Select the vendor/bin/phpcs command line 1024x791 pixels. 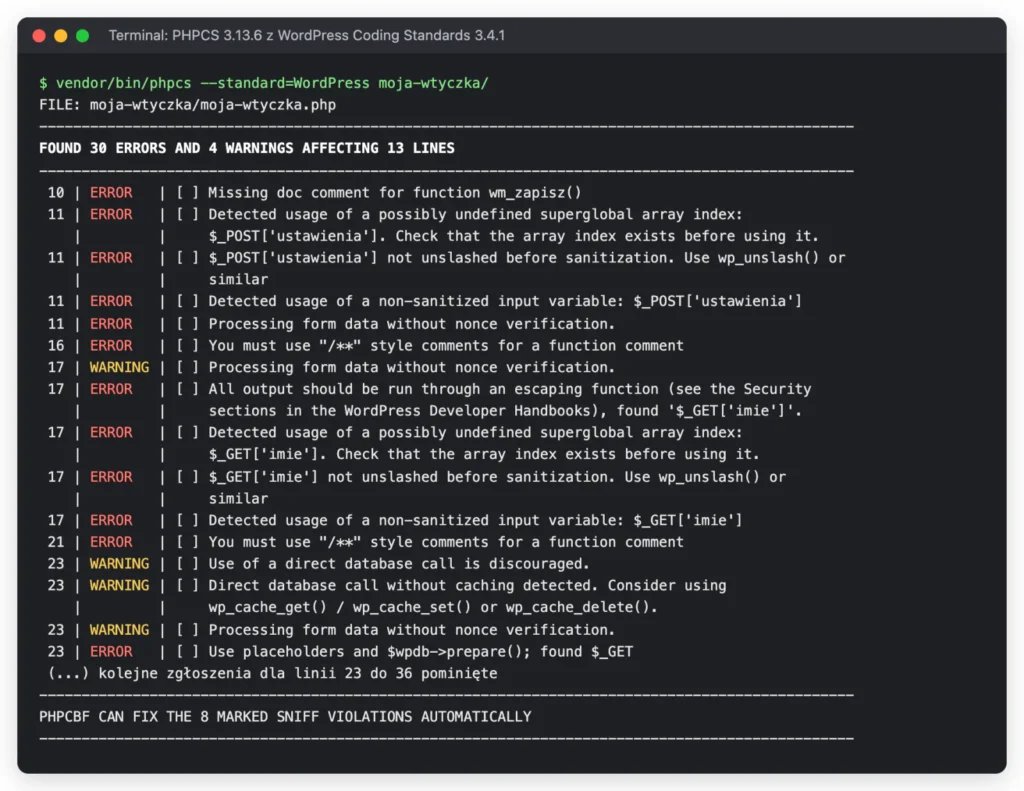pos(264,84)
